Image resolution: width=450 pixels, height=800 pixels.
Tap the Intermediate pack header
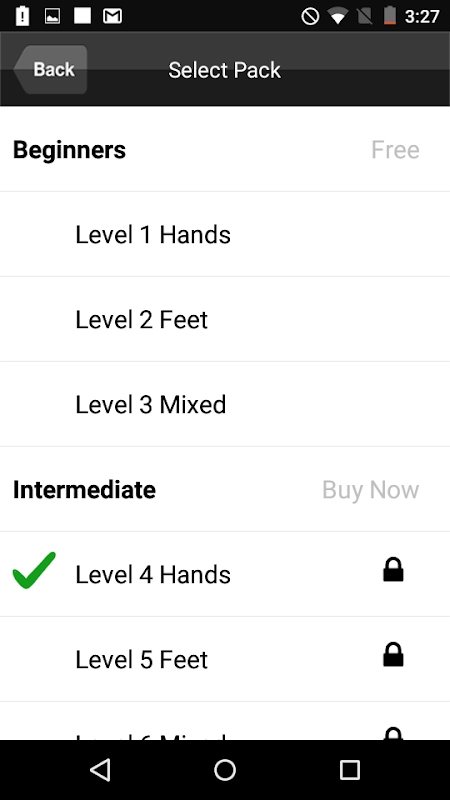pyautogui.click(x=225, y=489)
